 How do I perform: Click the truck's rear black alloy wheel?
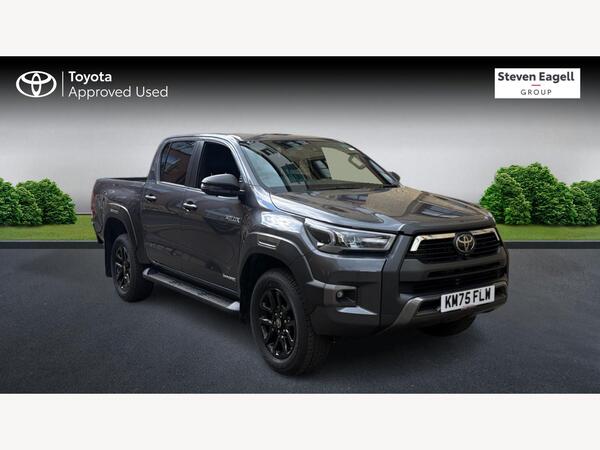click(123, 268)
